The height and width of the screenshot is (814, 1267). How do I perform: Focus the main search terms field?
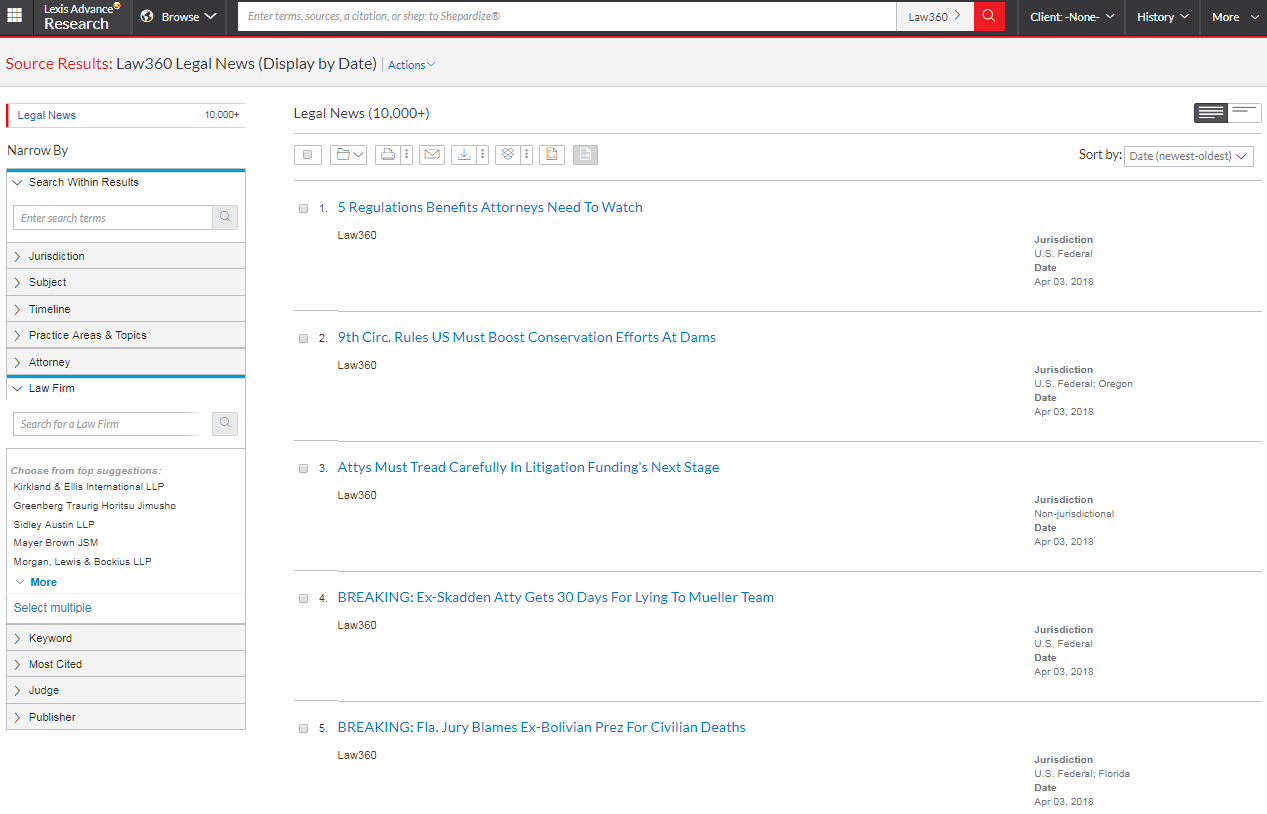point(567,16)
